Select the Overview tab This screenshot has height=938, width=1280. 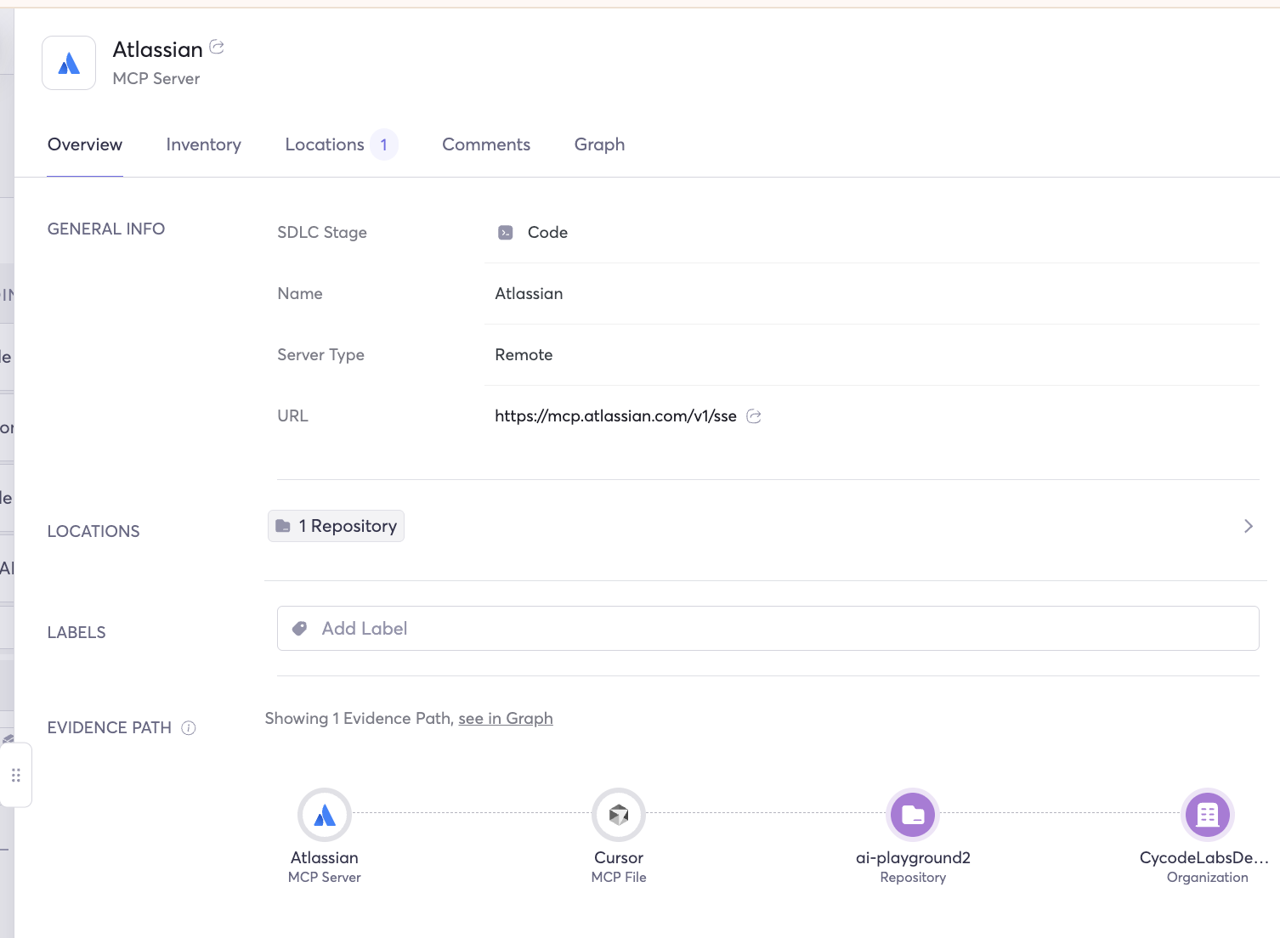[85, 145]
